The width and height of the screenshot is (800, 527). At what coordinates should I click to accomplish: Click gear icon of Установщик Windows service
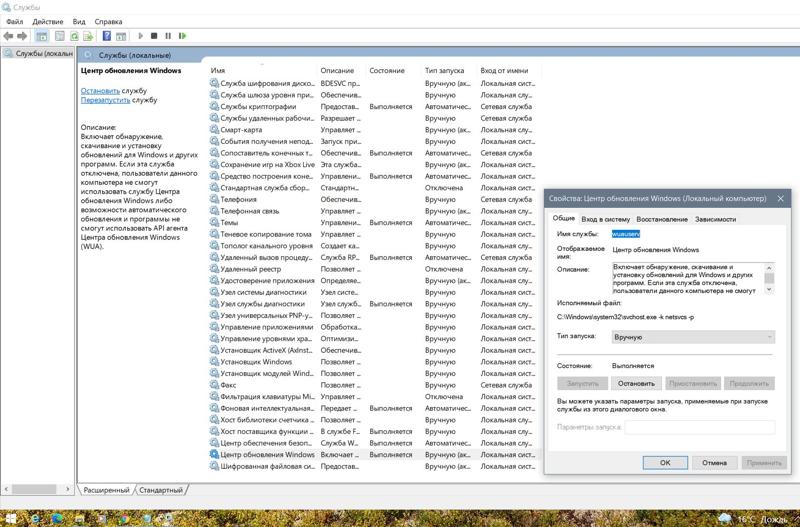tap(214, 362)
